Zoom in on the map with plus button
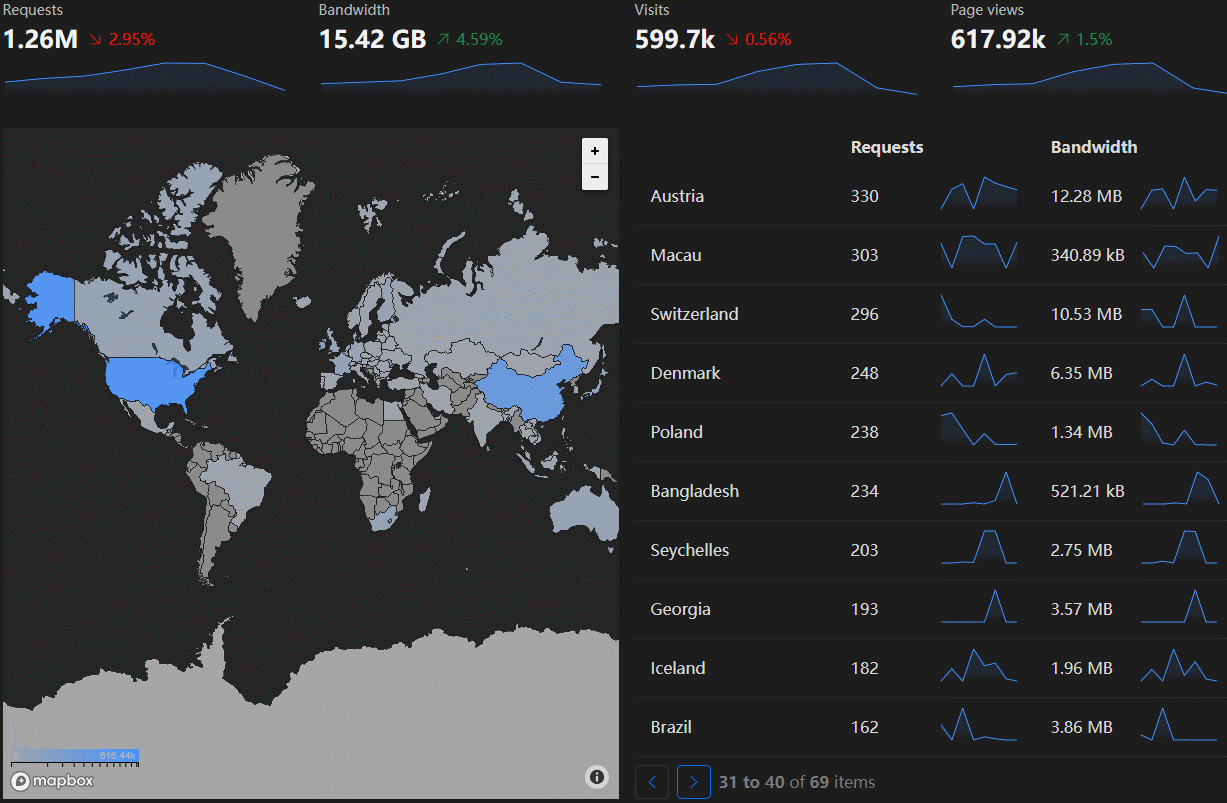This screenshot has width=1227, height=803. (595, 151)
